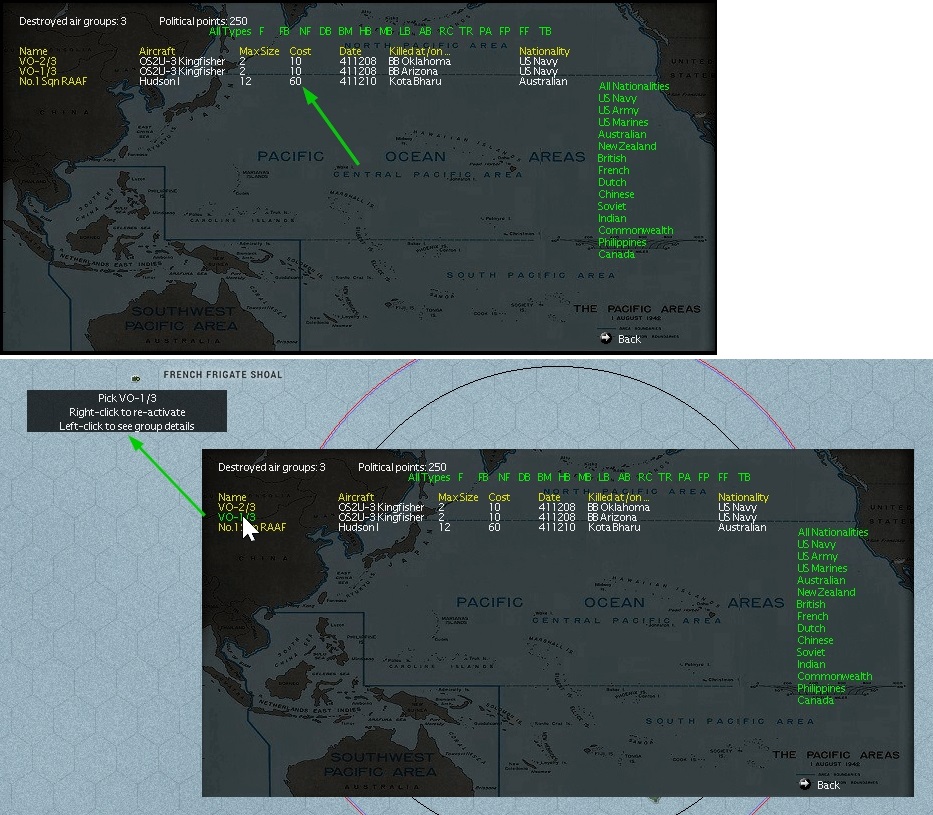Filter by FF type in lower screenshot
The width and height of the screenshot is (933, 815).
(x=723, y=477)
